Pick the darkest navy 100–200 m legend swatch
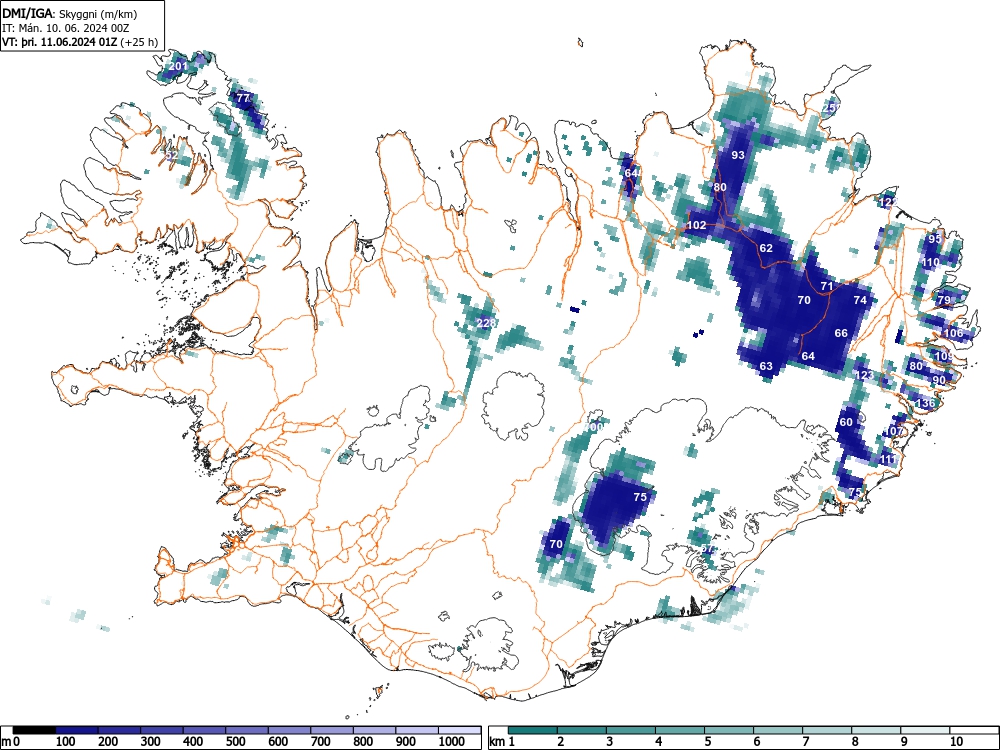The height and width of the screenshot is (750, 1000). [x=77, y=730]
